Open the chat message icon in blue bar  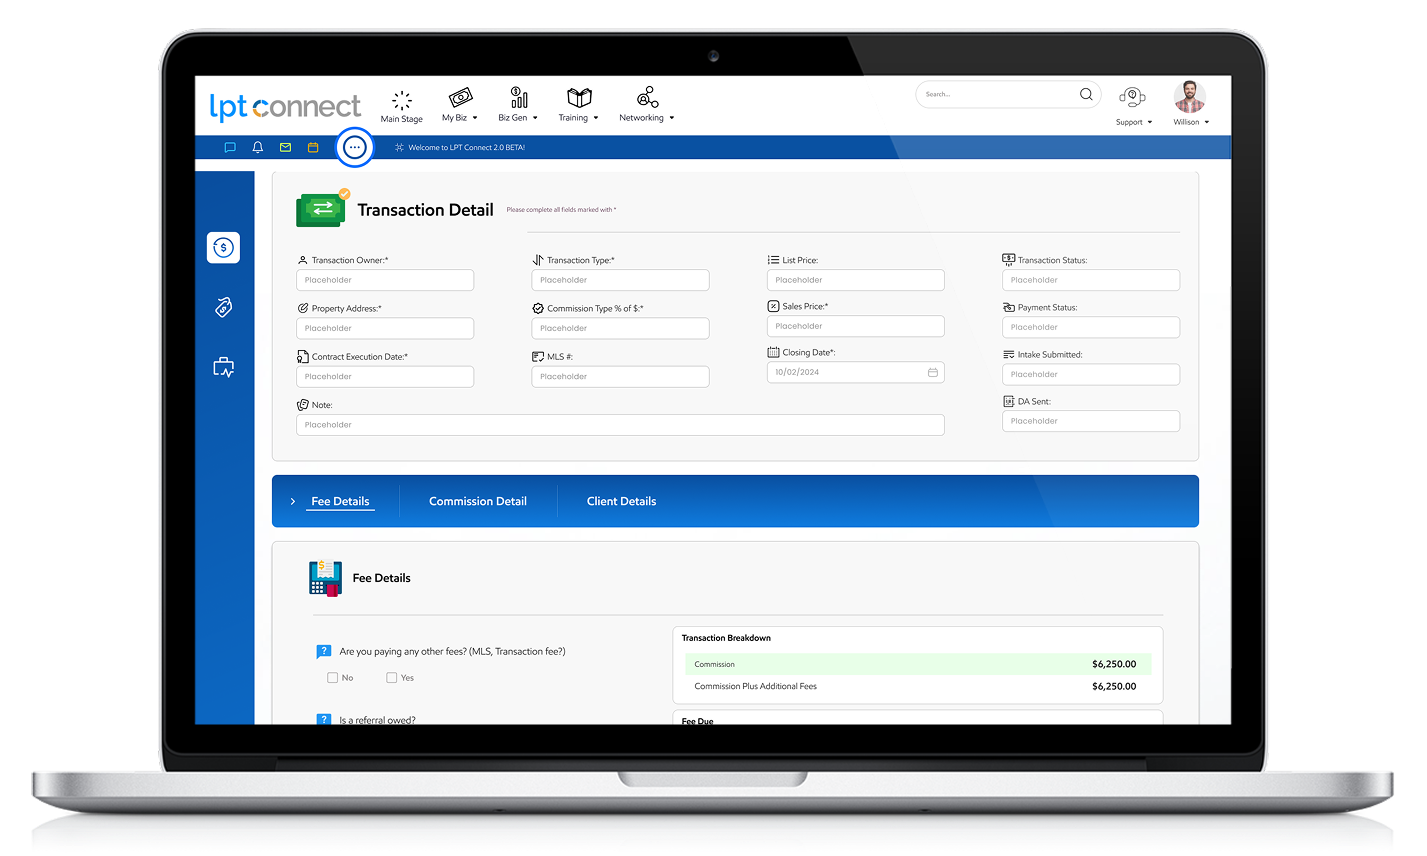point(230,147)
